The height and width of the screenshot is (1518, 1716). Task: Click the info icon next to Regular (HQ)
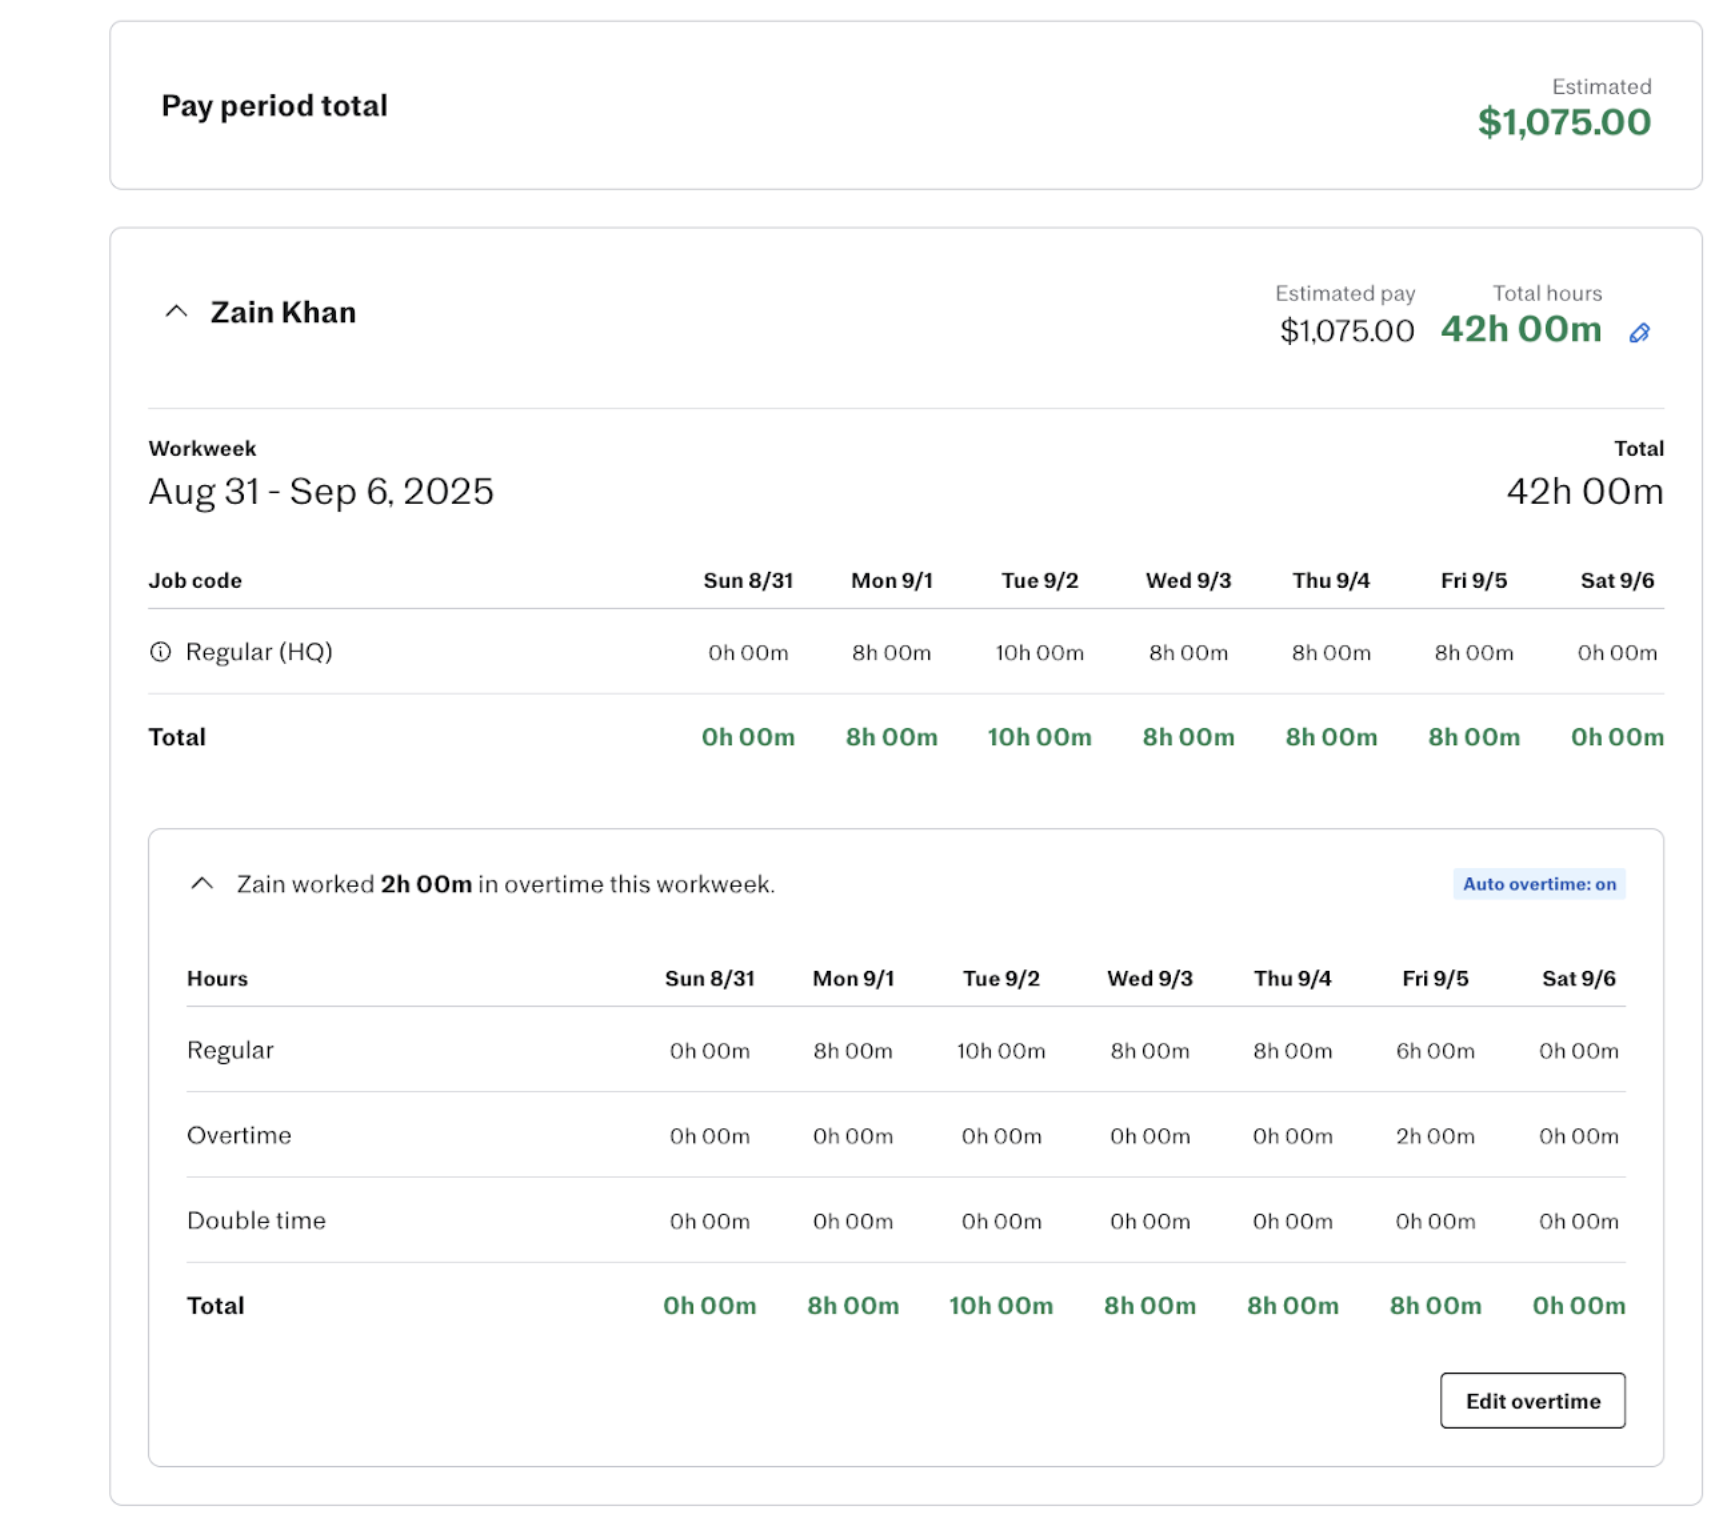[x=160, y=652]
